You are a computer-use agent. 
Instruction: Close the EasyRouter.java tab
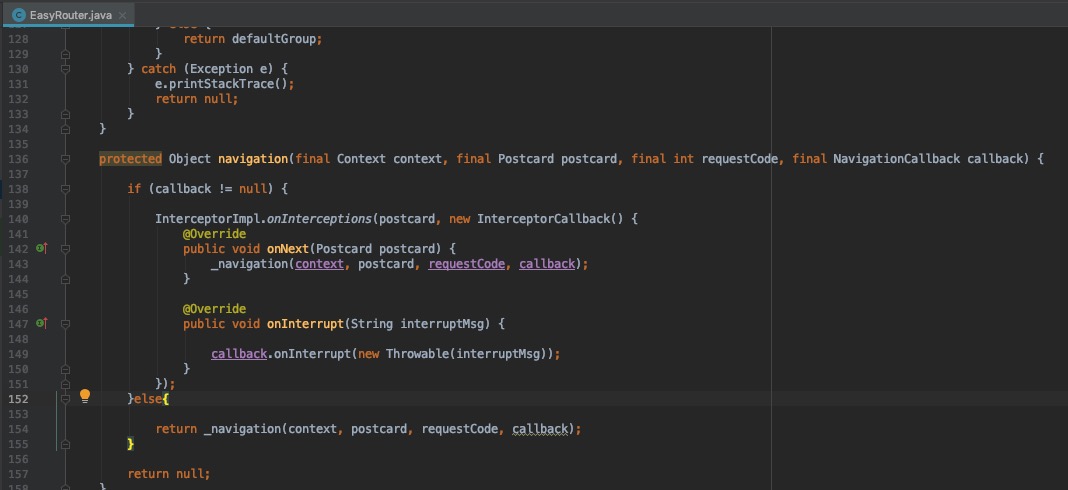tap(123, 16)
